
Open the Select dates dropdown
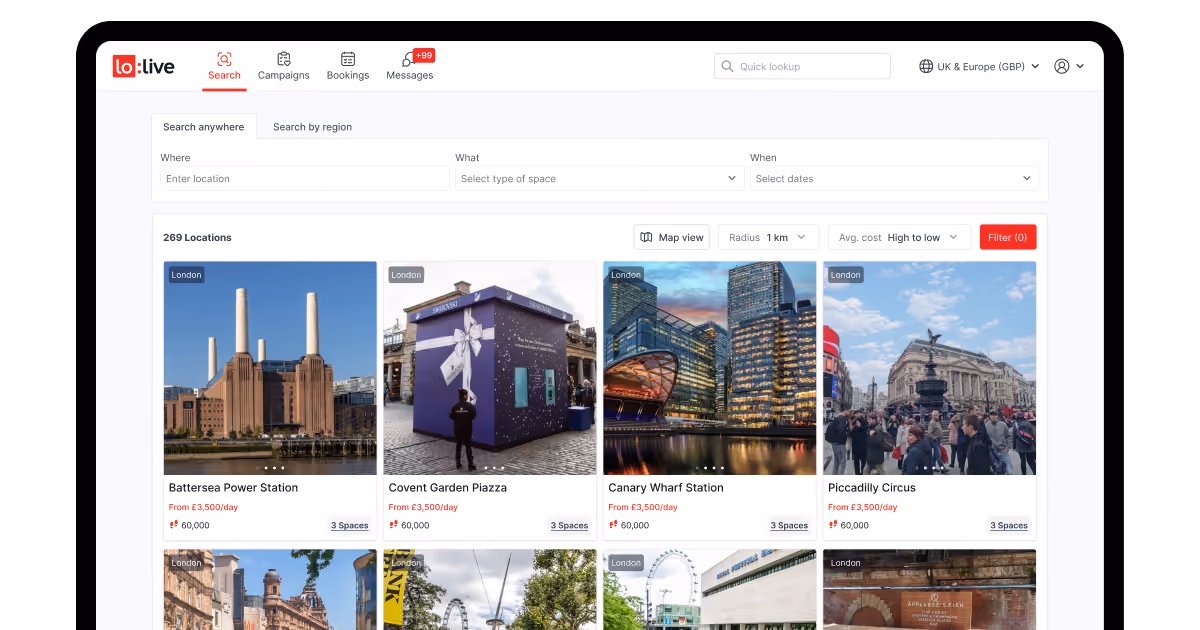click(895, 179)
